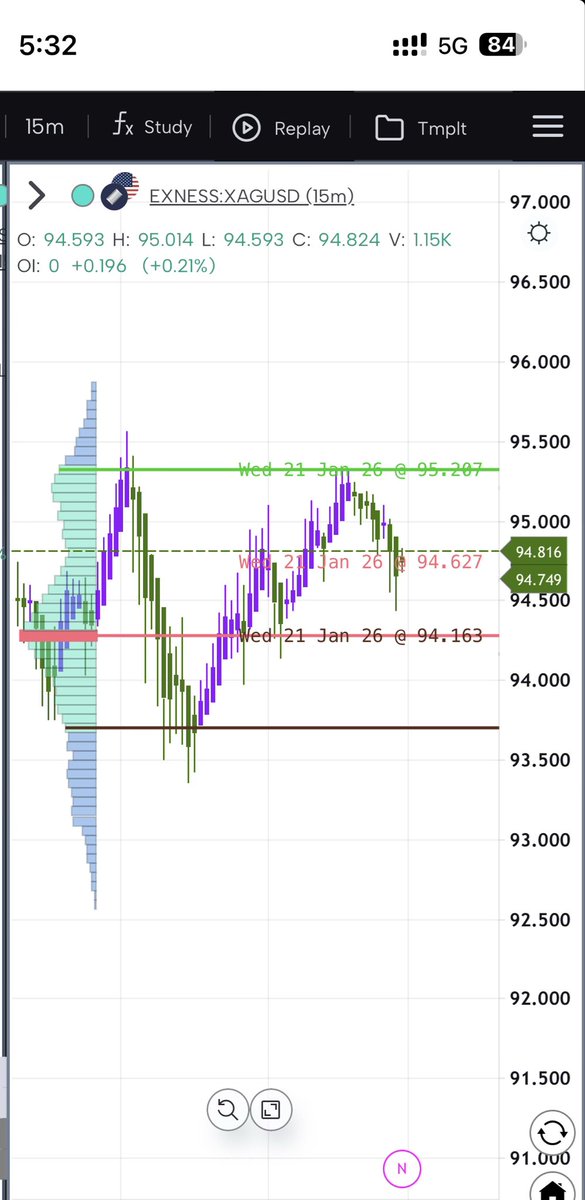
Task: Open the Tmplt templates folder
Action: (x=421, y=128)
